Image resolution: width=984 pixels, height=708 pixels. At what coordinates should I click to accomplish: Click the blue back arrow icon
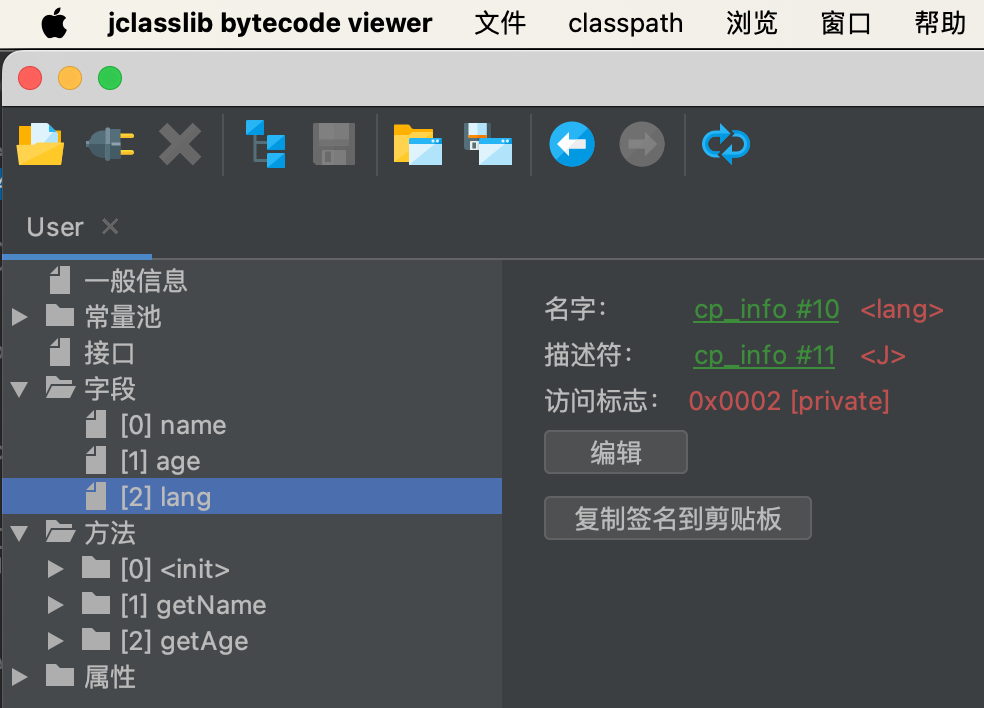click(572, 144)
